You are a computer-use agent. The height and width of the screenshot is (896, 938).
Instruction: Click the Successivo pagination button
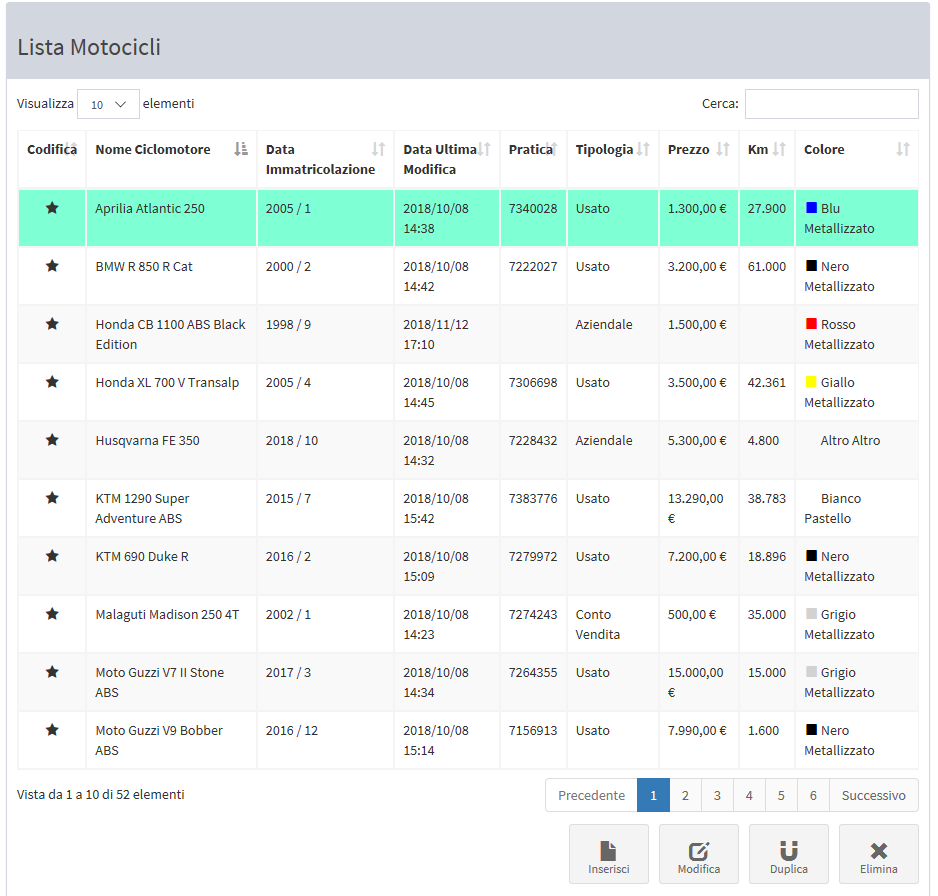point(873,796)
